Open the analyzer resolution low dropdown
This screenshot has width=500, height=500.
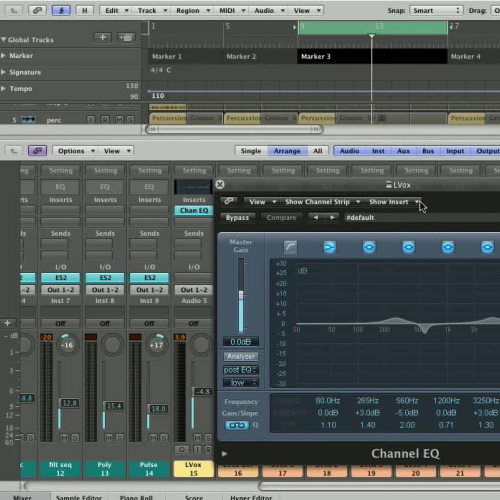point(241,382)
